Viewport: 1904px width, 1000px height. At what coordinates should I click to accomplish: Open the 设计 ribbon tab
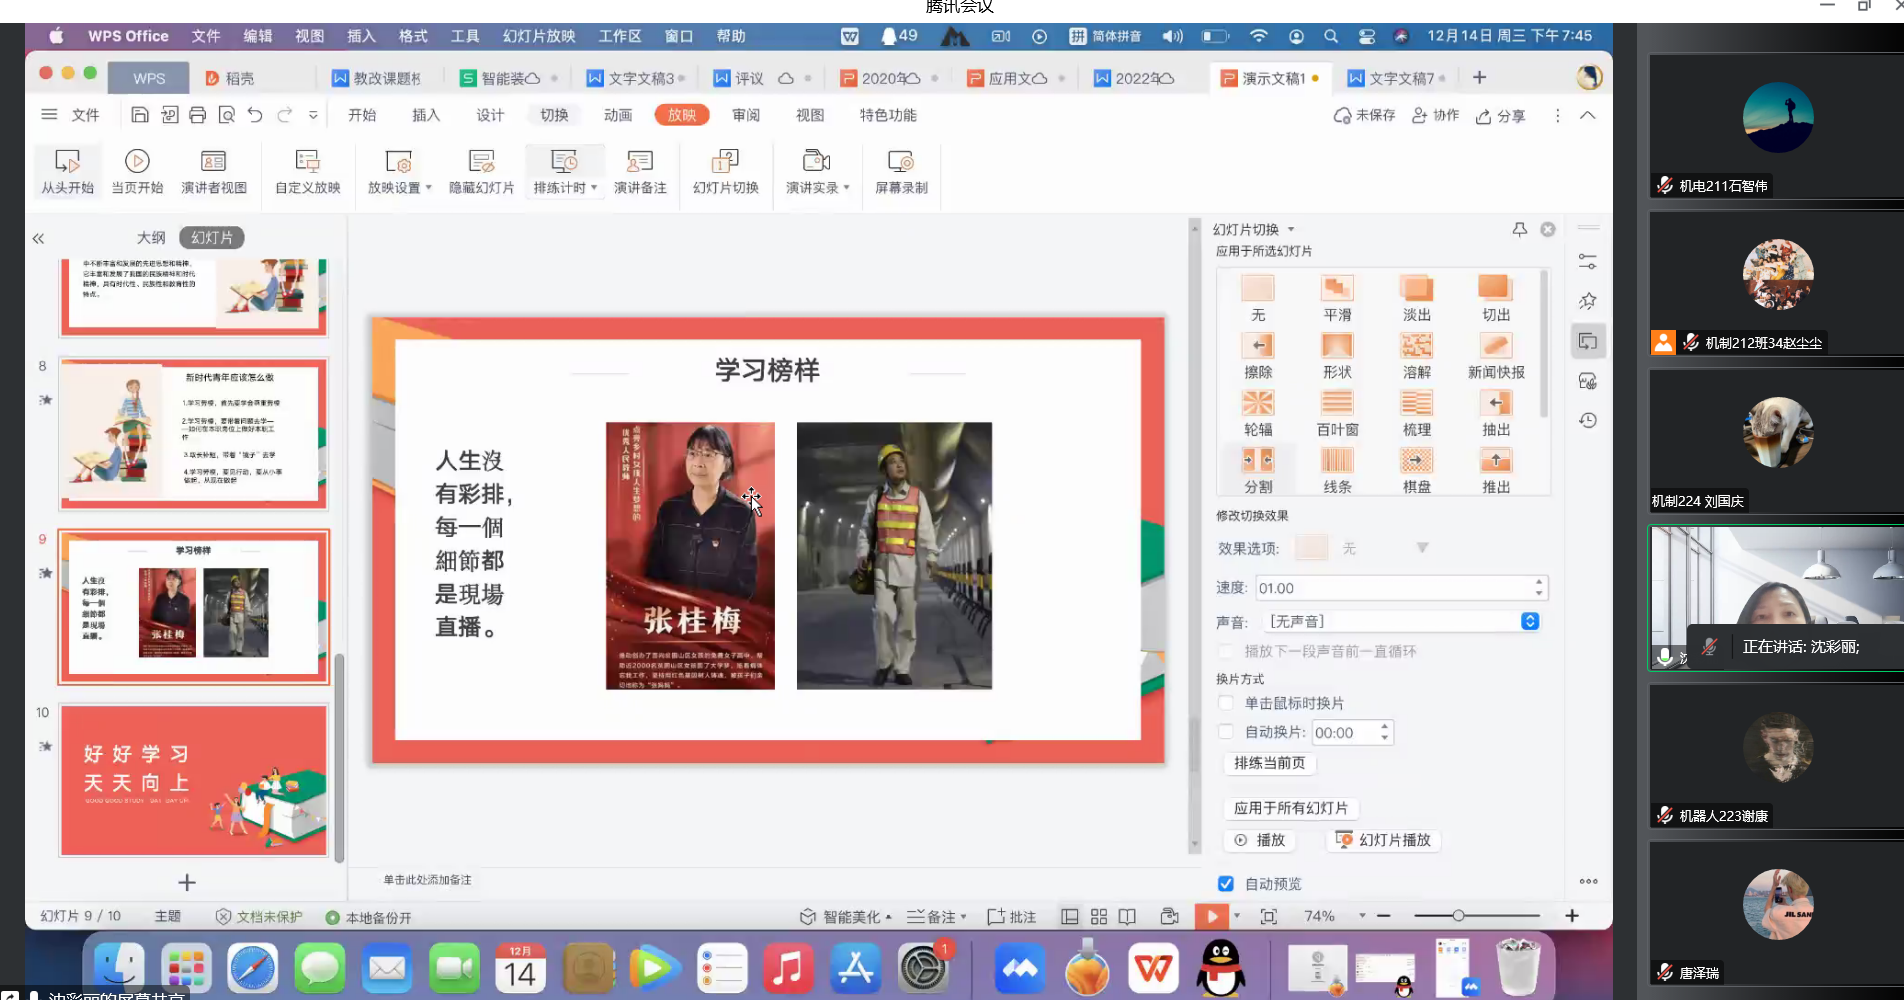coord(490,115)
